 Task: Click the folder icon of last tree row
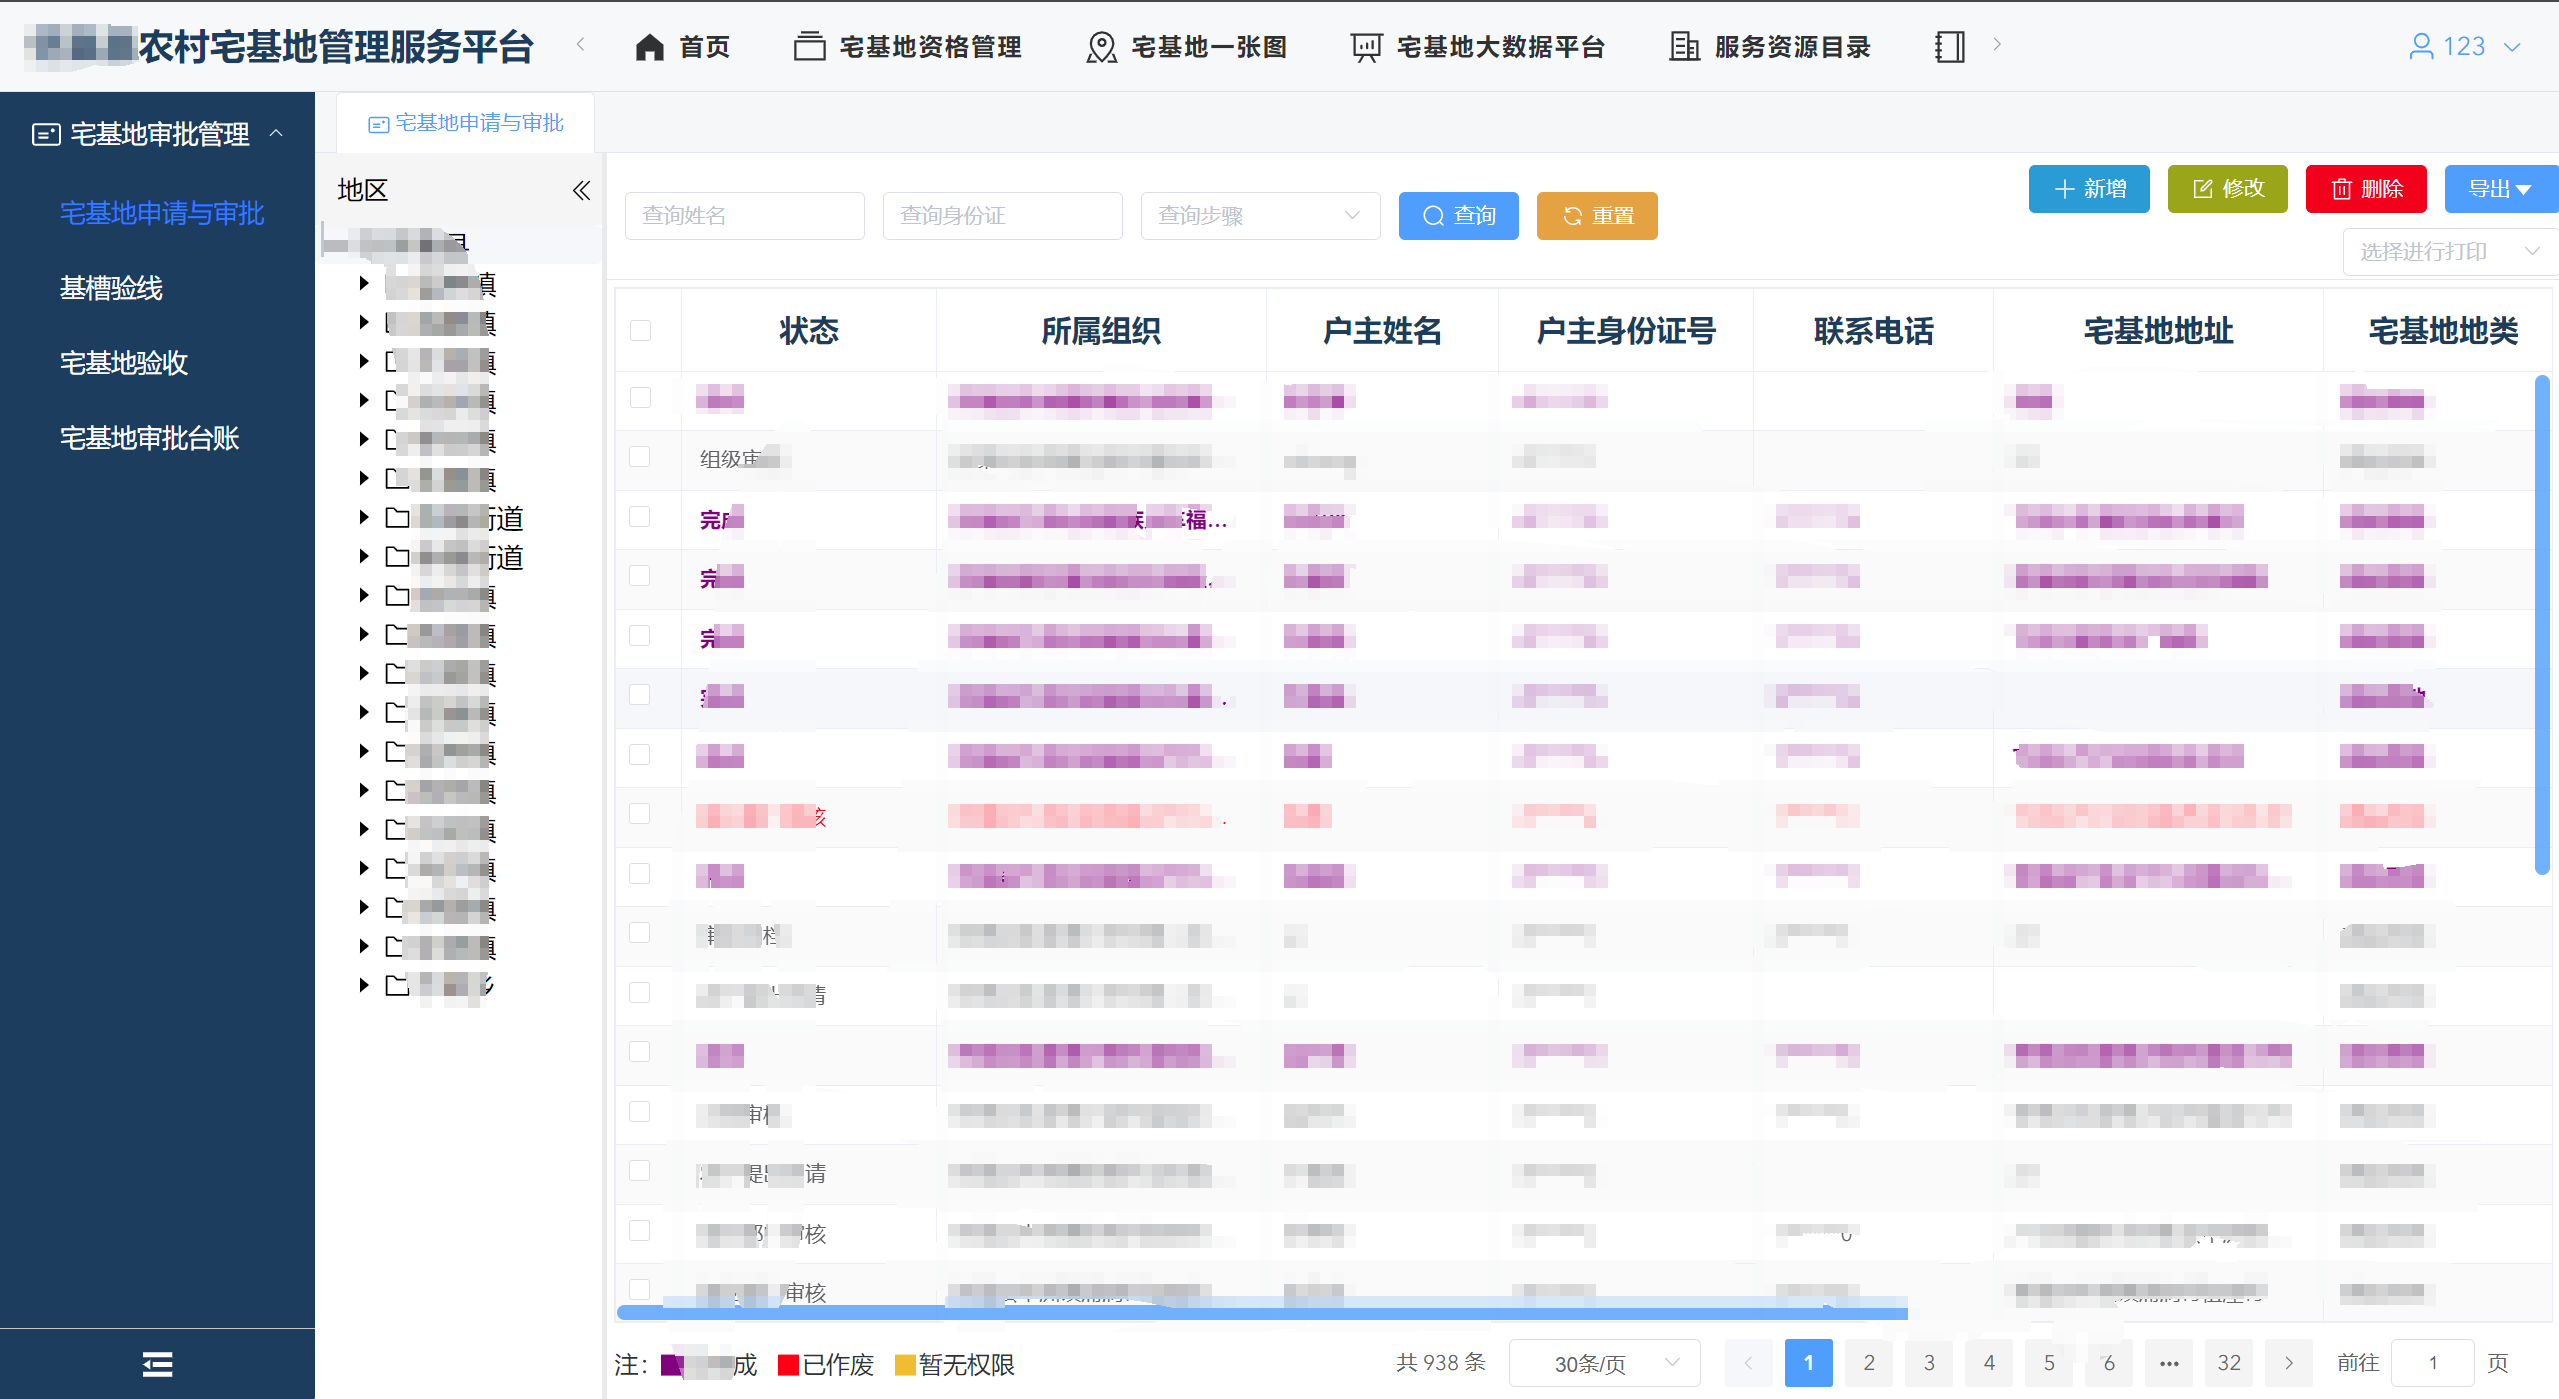click(398, 985)
